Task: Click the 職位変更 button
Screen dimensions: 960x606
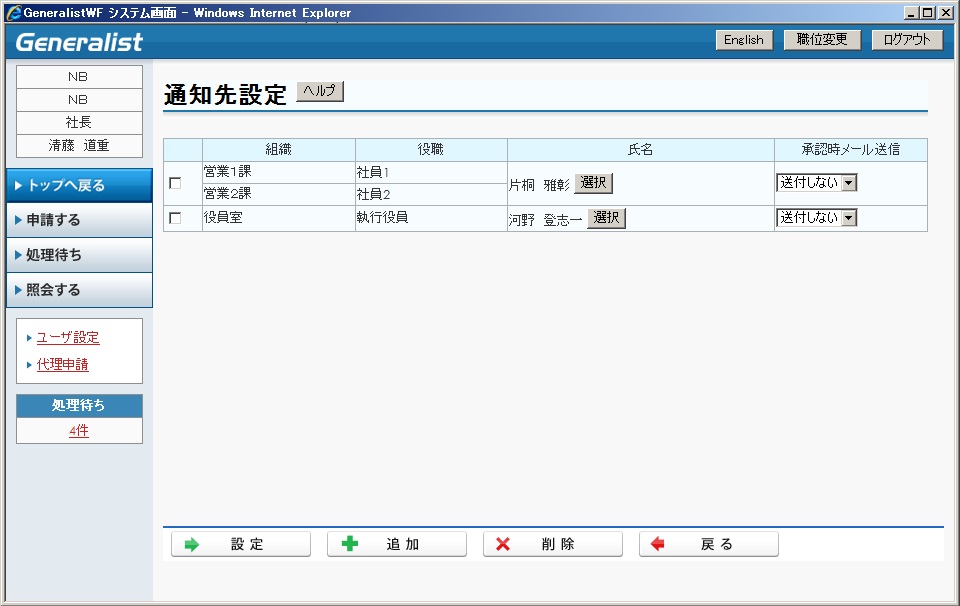Action: (822, 40)
